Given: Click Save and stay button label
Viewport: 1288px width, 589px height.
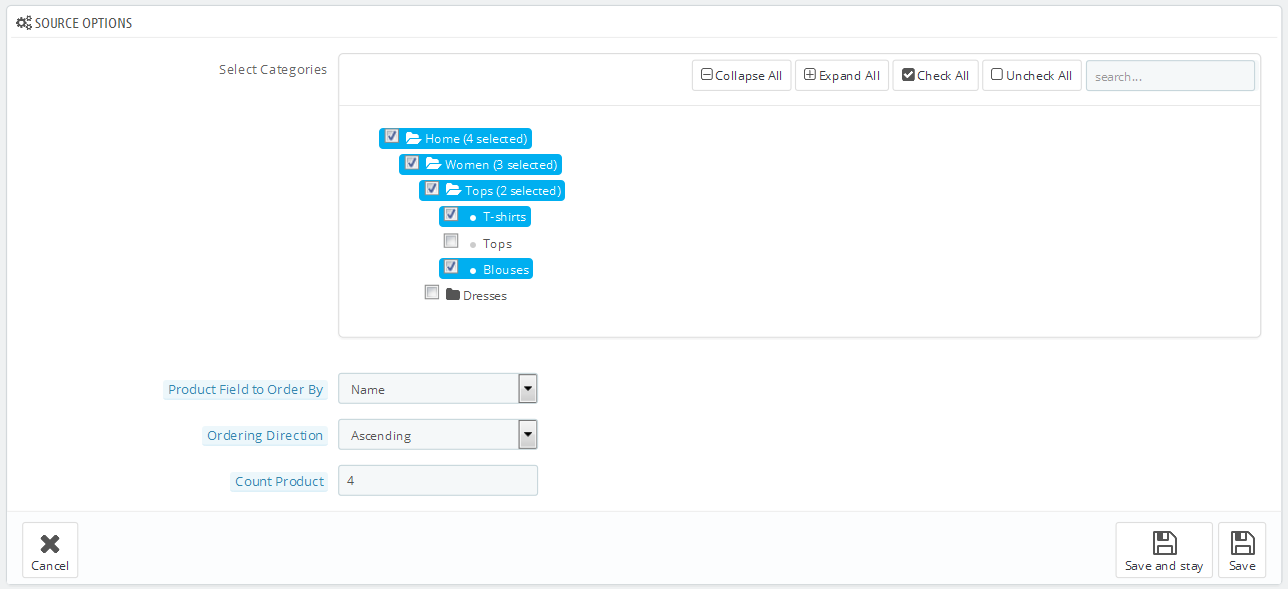Looking at the screenshot, I should pos(1164,566).
